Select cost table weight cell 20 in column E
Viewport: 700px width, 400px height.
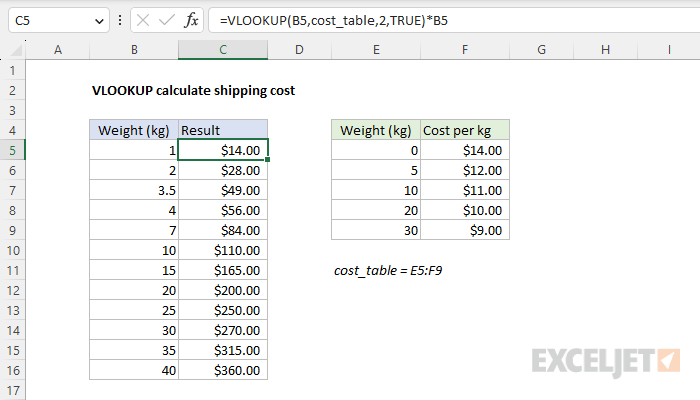[376, 210]
